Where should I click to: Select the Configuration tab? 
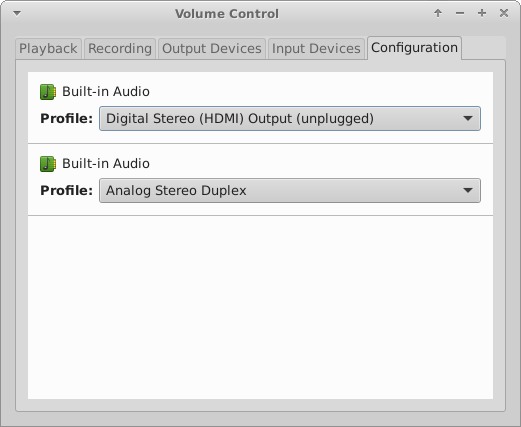[x=414, y=48]
